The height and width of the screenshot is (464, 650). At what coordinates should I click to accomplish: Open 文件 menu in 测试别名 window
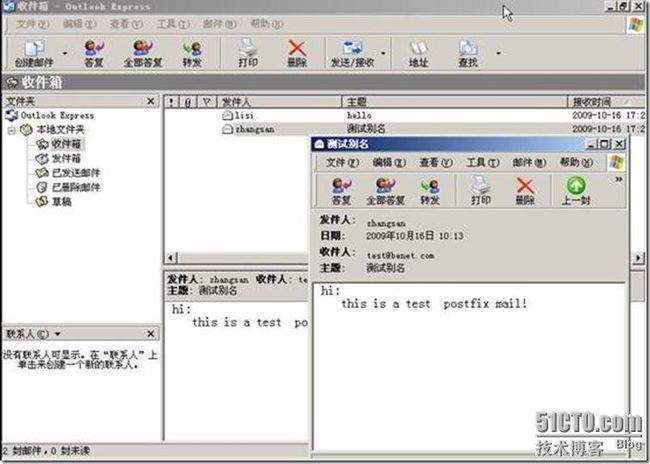coord(342,163)
